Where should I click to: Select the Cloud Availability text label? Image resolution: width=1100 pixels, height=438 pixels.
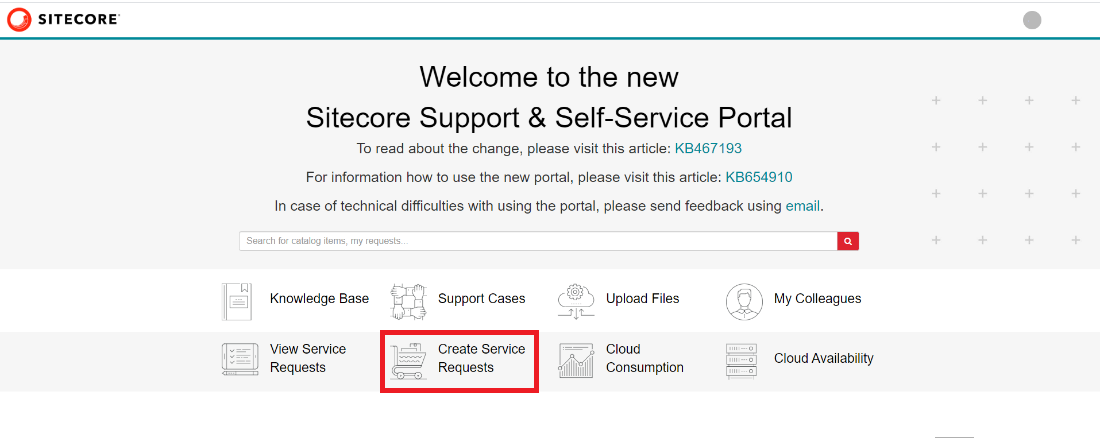pyautogui.click(x=823, y=359)
